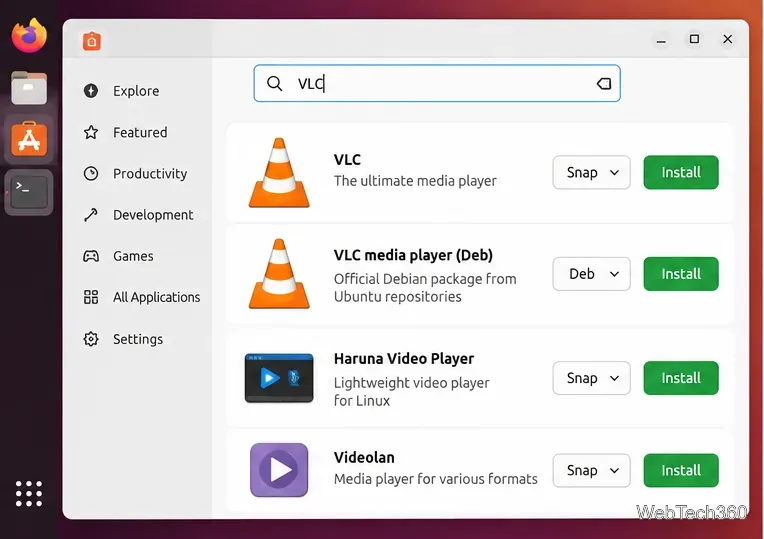Install Haruna Video Player

(681, 378)
